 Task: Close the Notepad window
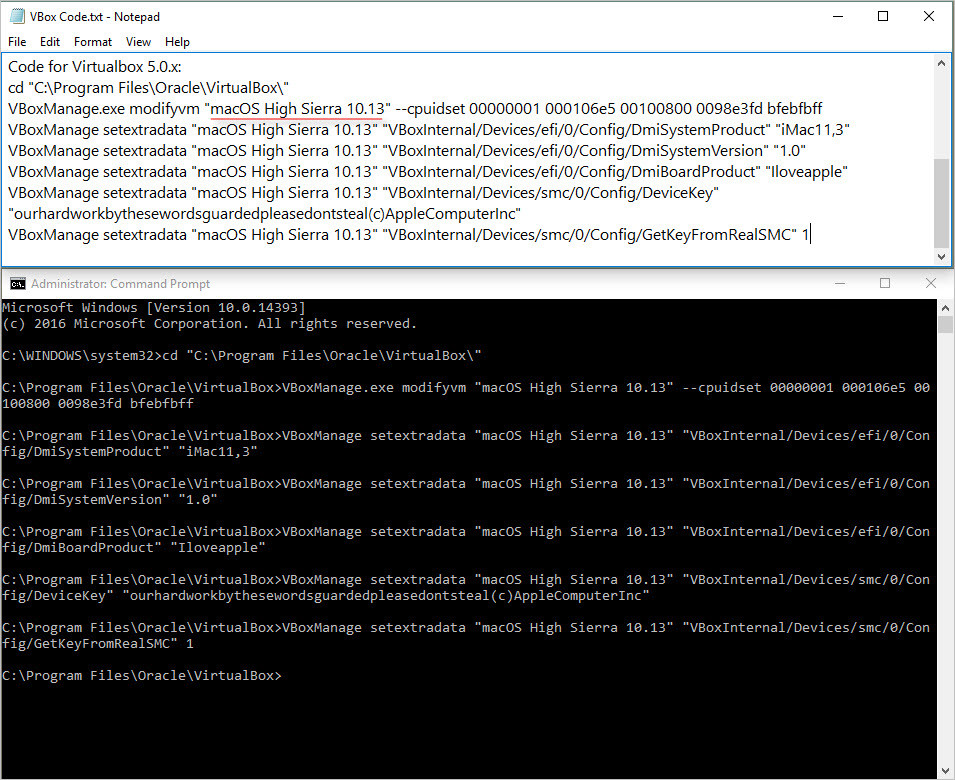click(929, 16)
